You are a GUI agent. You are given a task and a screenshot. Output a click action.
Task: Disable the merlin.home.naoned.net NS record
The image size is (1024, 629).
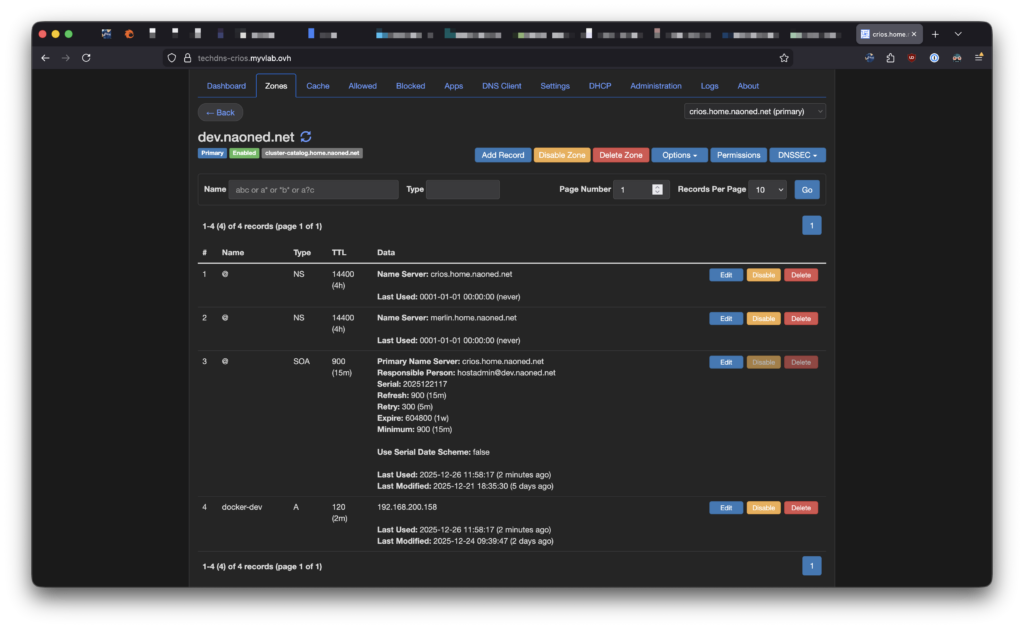[x=763, y=319]
